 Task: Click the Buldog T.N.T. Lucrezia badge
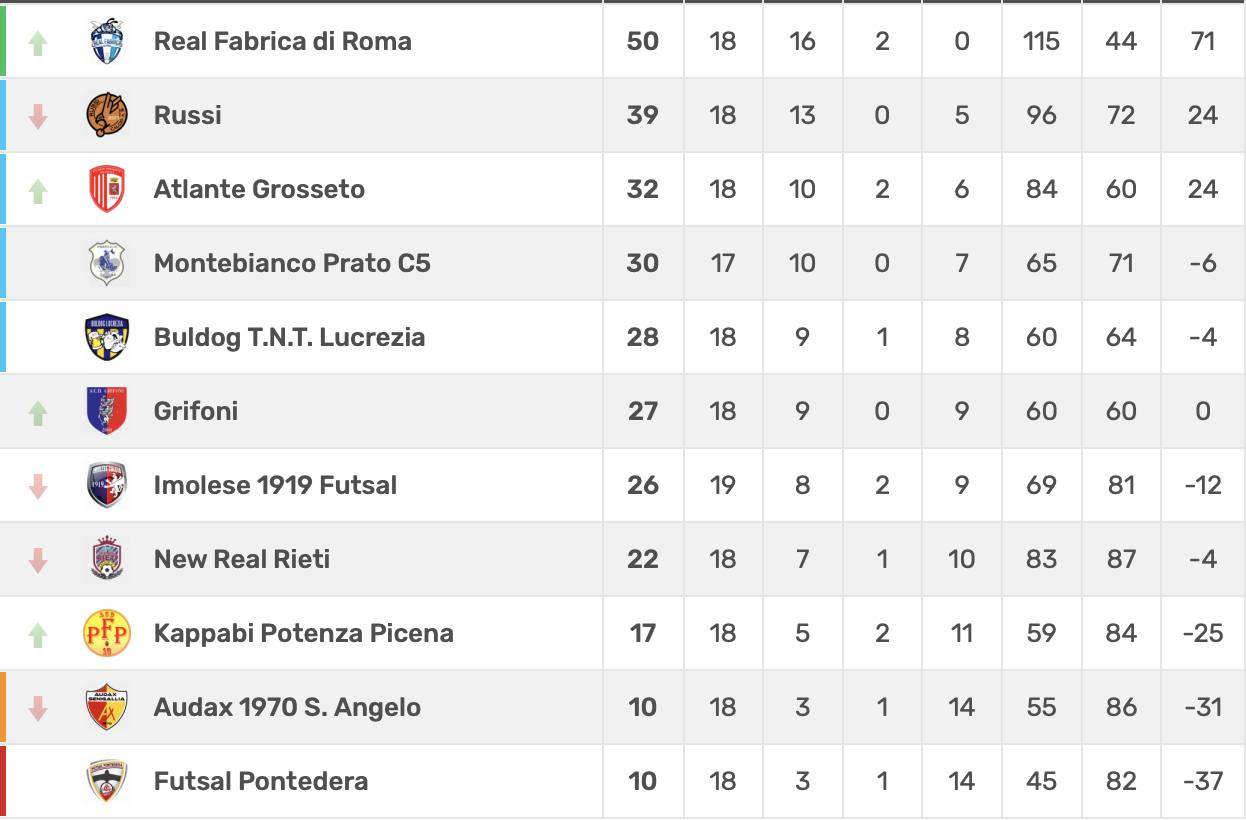click(107, 338)
